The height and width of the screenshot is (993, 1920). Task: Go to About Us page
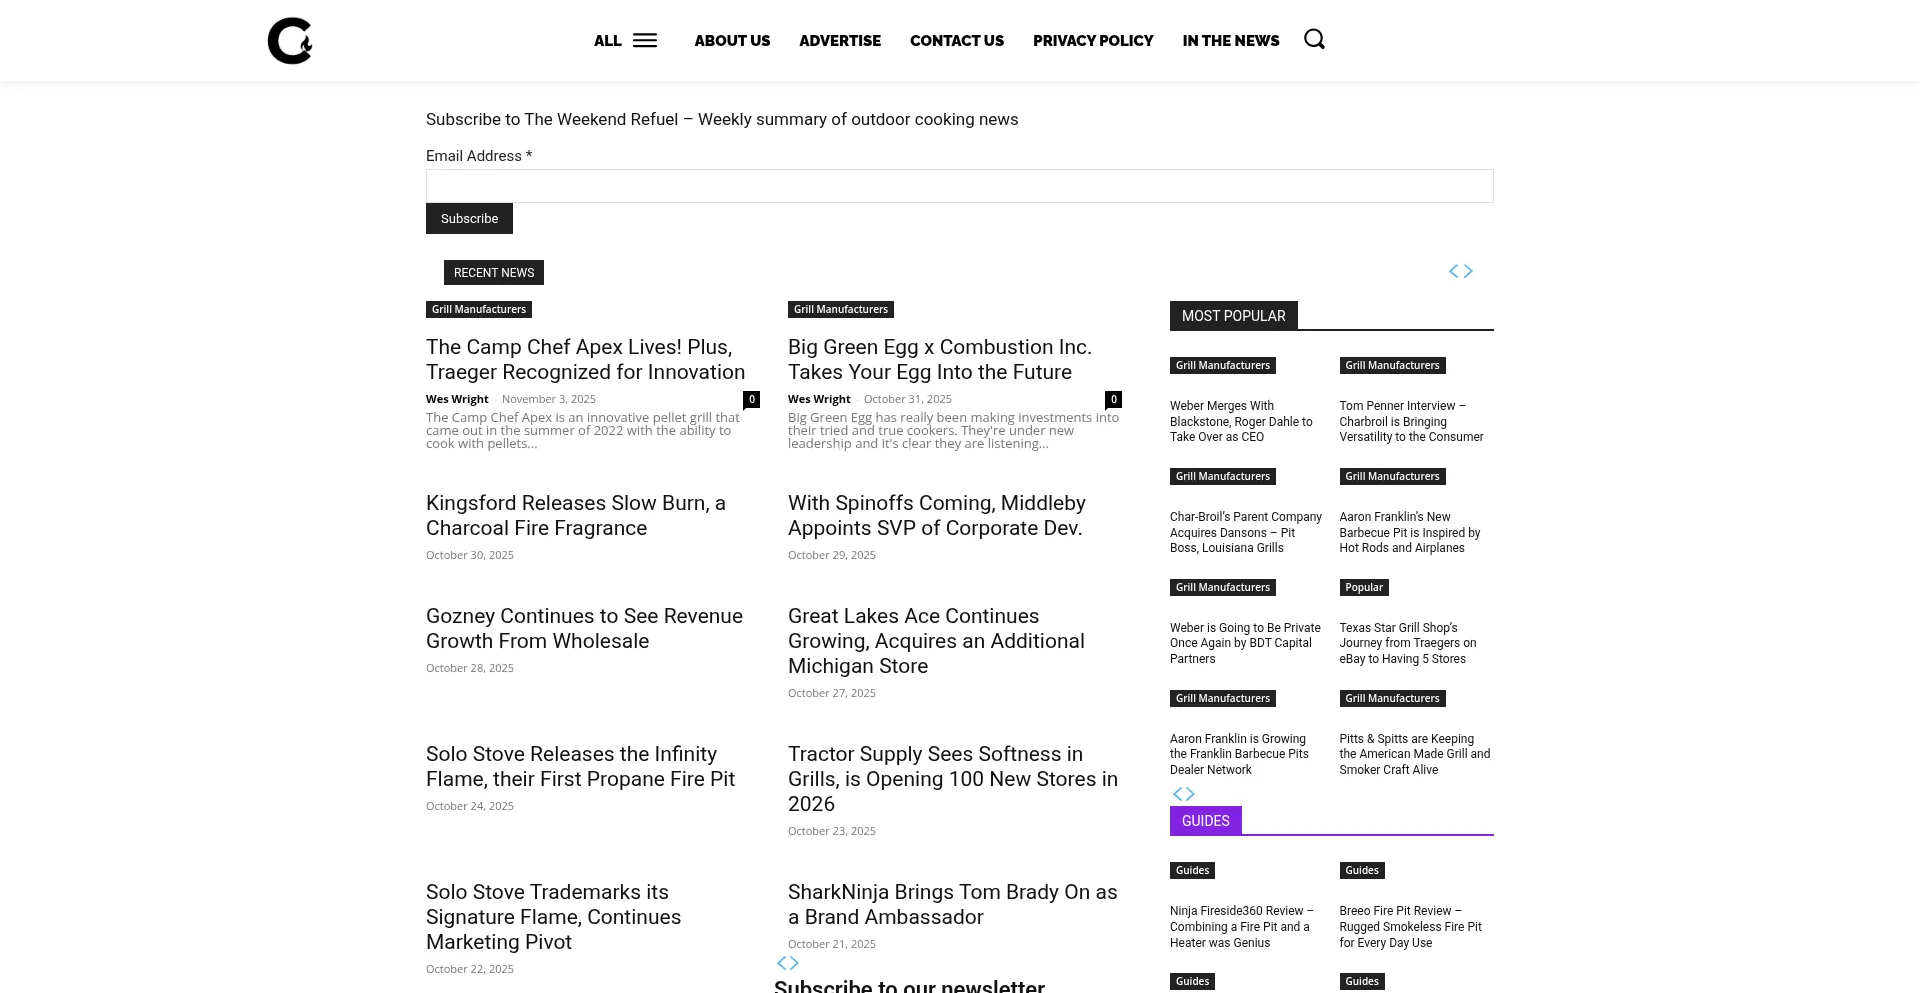tap(732, 41)
